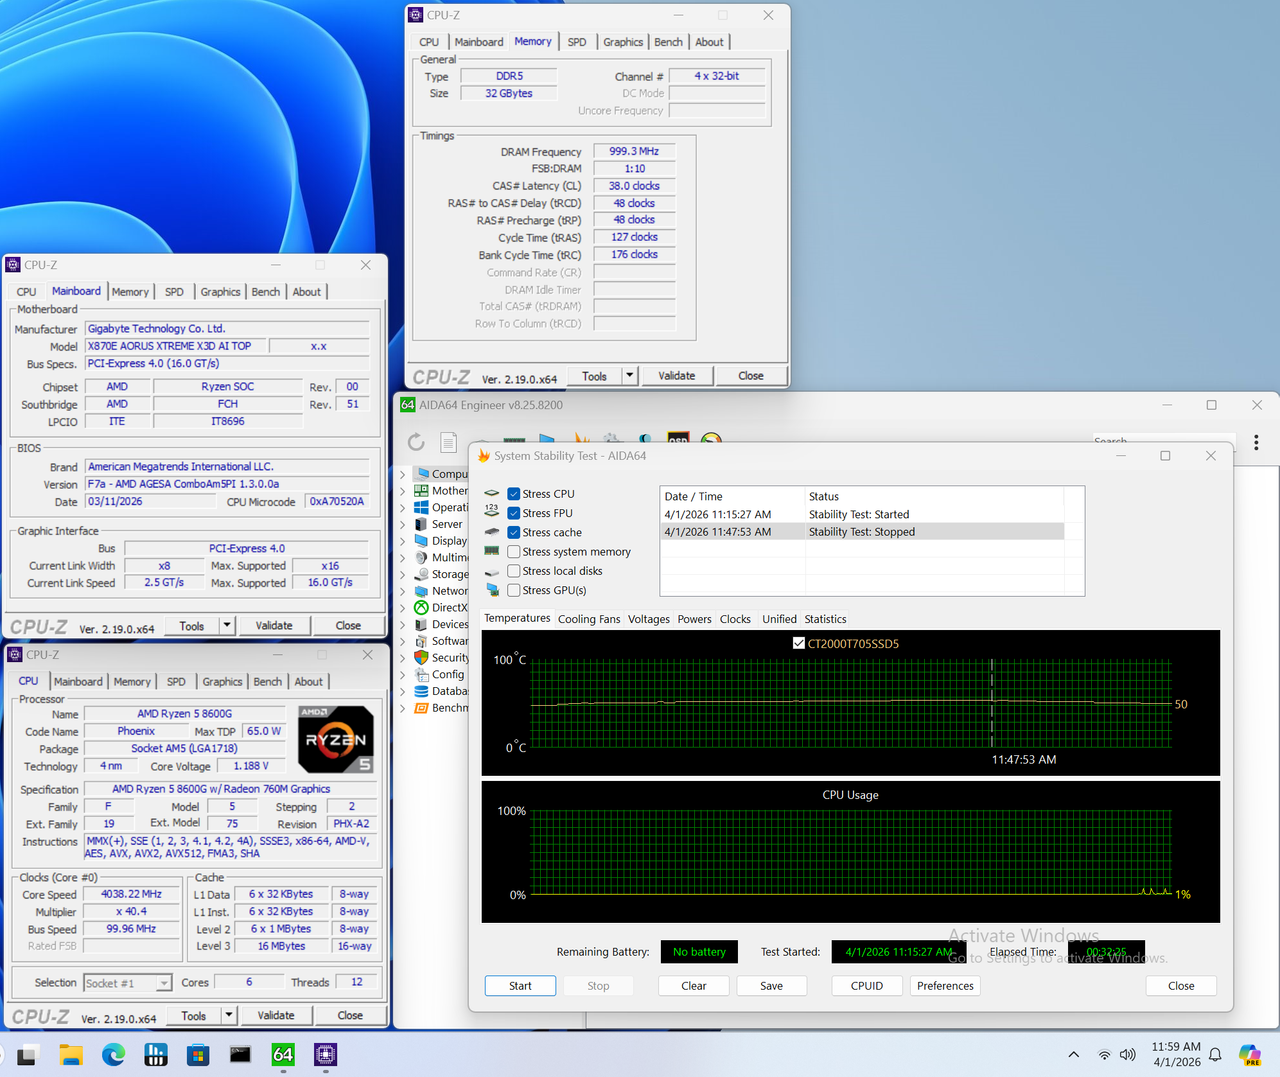The height and width of the screenshot is (1077, 1280).
Task: Open Microsoft Store from the taskbar
Action: [198, 1055]
